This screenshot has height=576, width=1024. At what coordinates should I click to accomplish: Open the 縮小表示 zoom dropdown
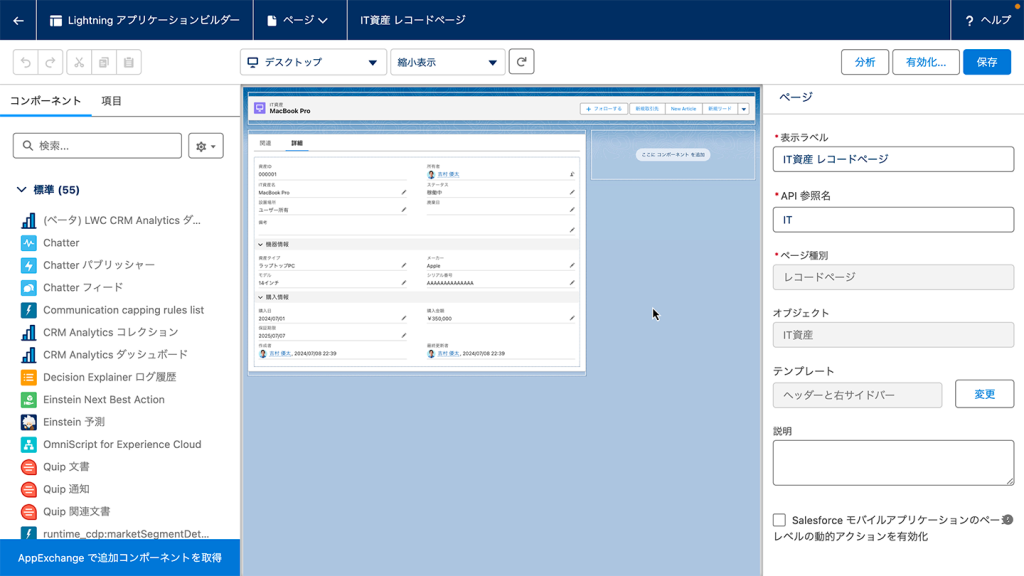point(447,62)
